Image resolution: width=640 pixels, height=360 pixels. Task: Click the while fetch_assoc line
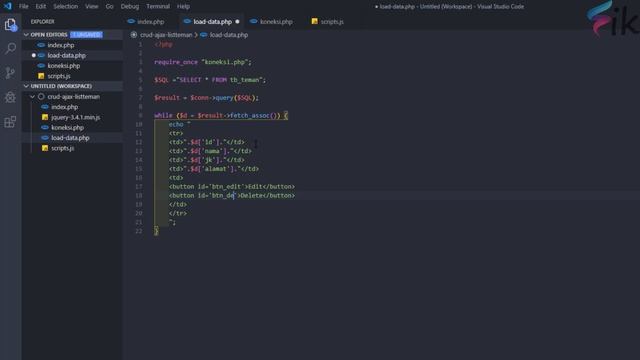221,116
